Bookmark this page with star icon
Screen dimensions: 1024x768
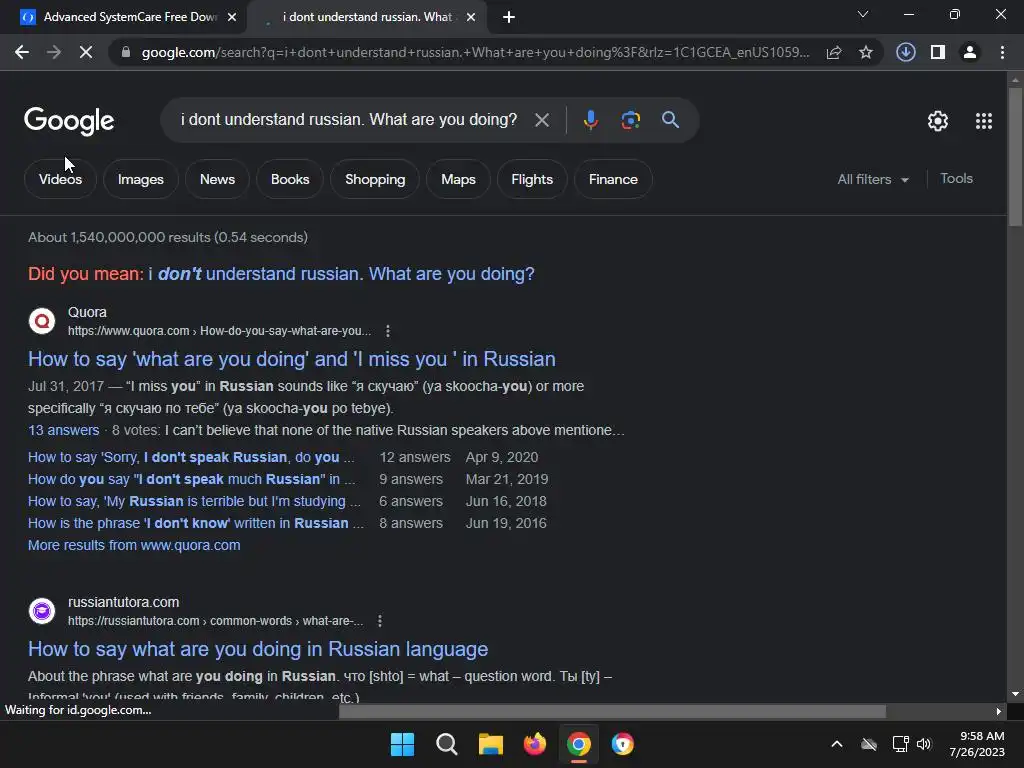point(866,52)
